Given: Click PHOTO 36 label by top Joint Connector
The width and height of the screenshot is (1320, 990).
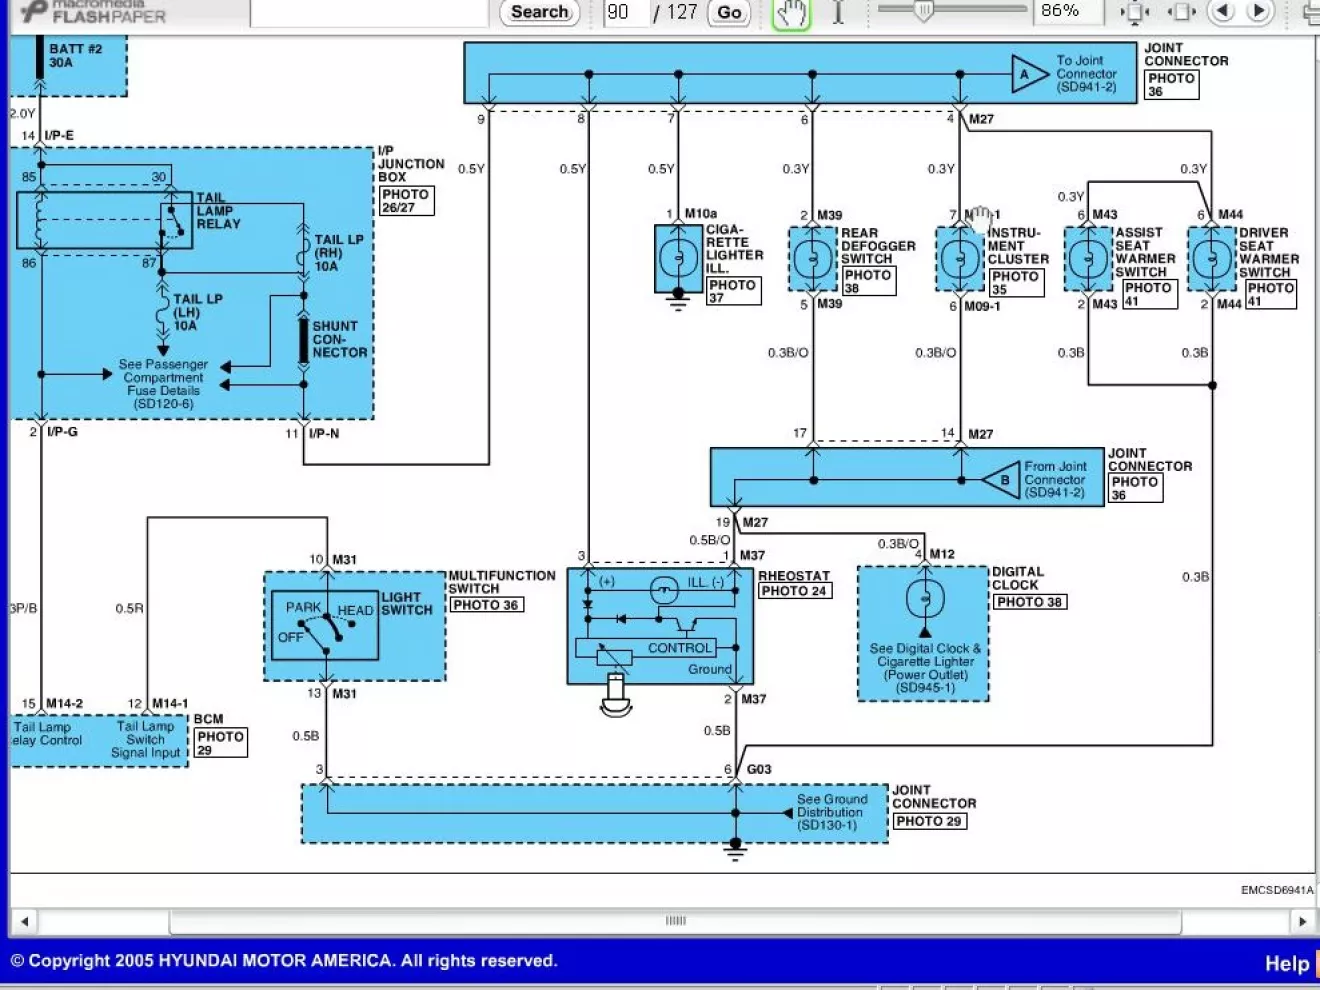Looking at the screenshot, I should tap(1171, 84).
